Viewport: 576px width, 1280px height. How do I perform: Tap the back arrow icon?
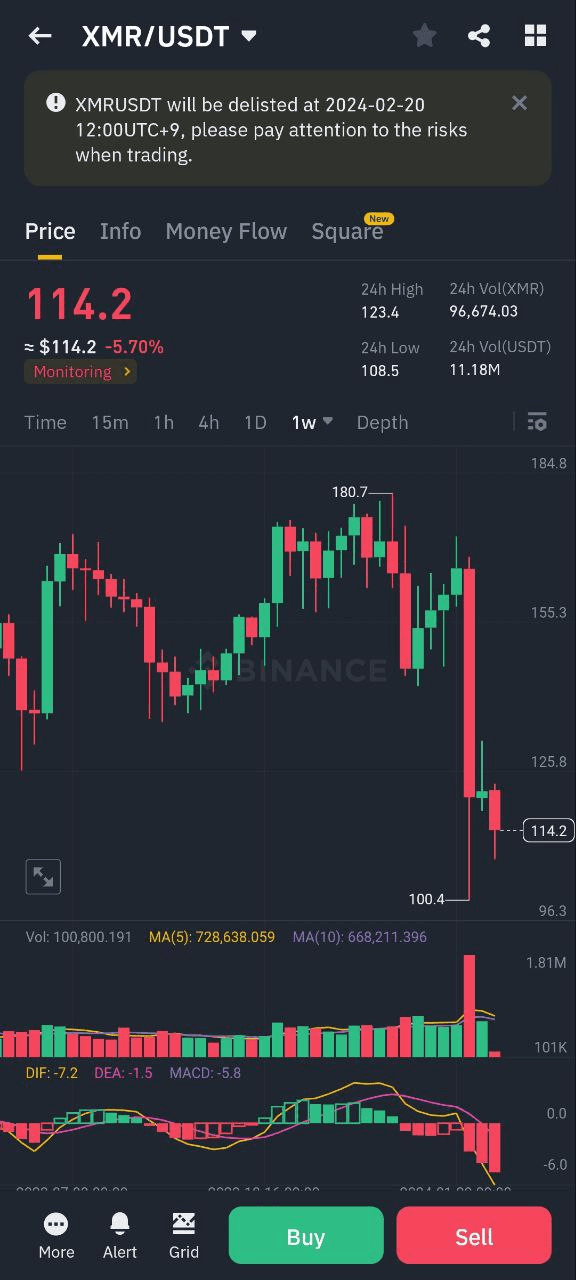click(39, 36)
